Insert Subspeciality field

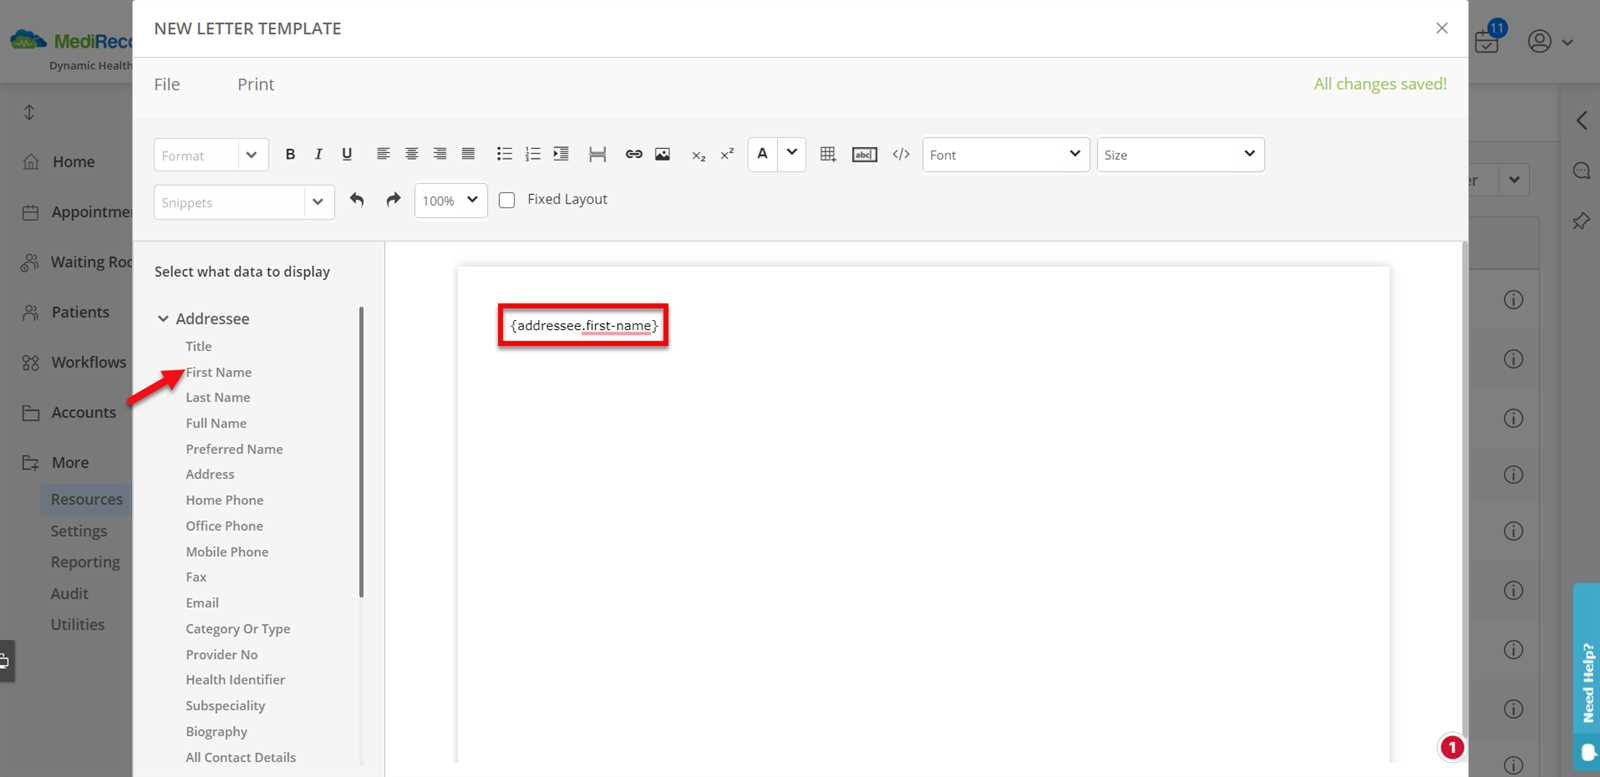tap(225, 706)
